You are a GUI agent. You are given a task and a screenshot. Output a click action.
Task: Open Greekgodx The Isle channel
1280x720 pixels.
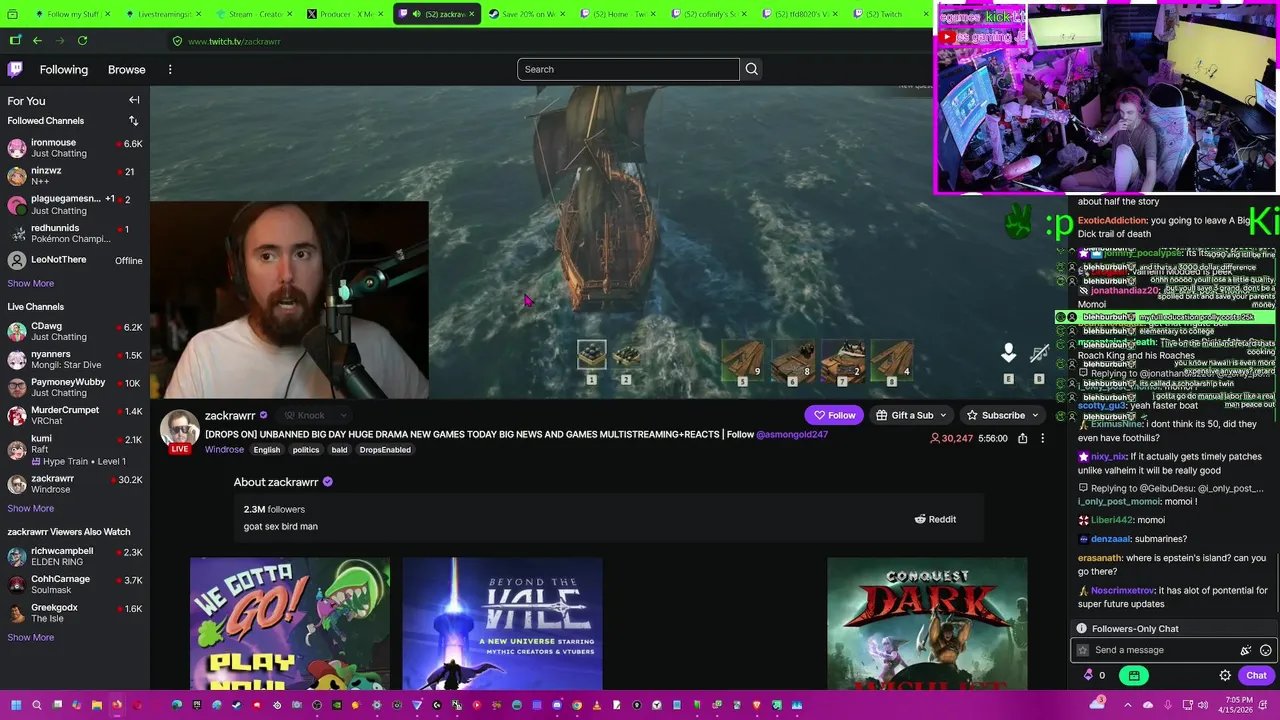(75, 612)
